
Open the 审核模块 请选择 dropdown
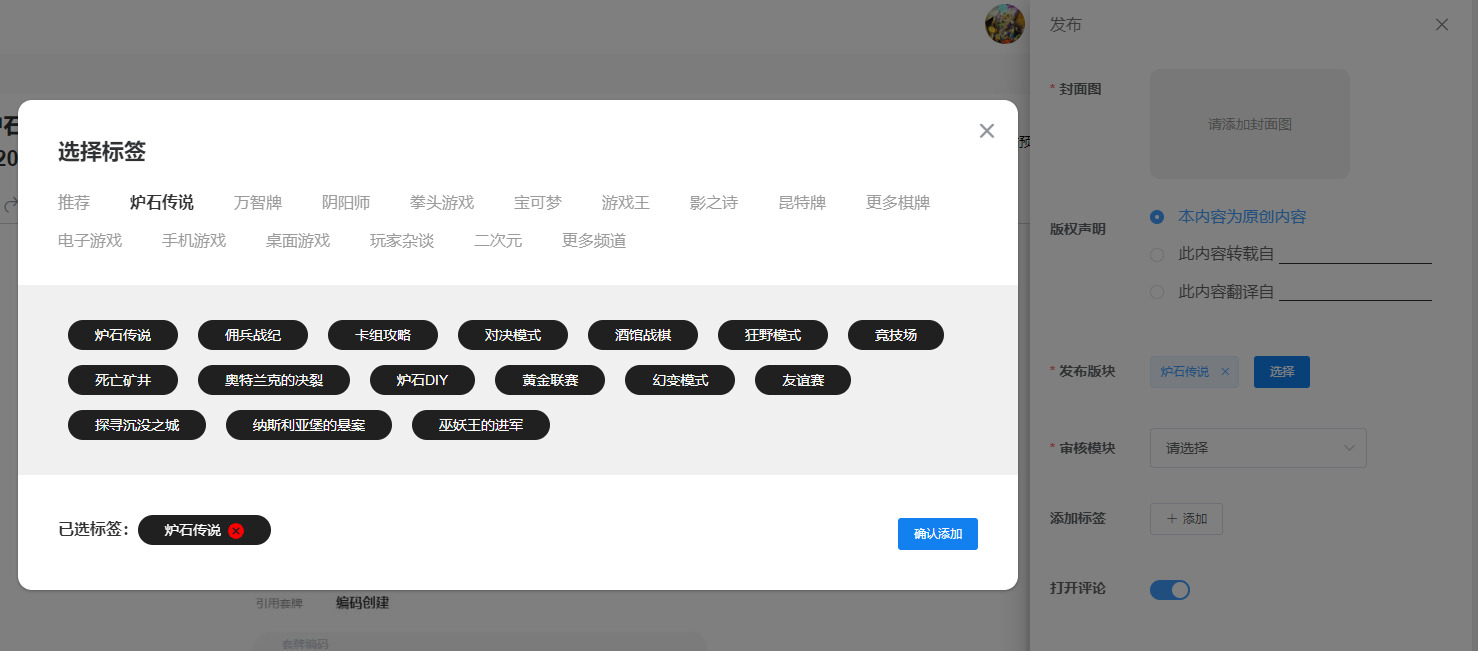point(1258,448)
